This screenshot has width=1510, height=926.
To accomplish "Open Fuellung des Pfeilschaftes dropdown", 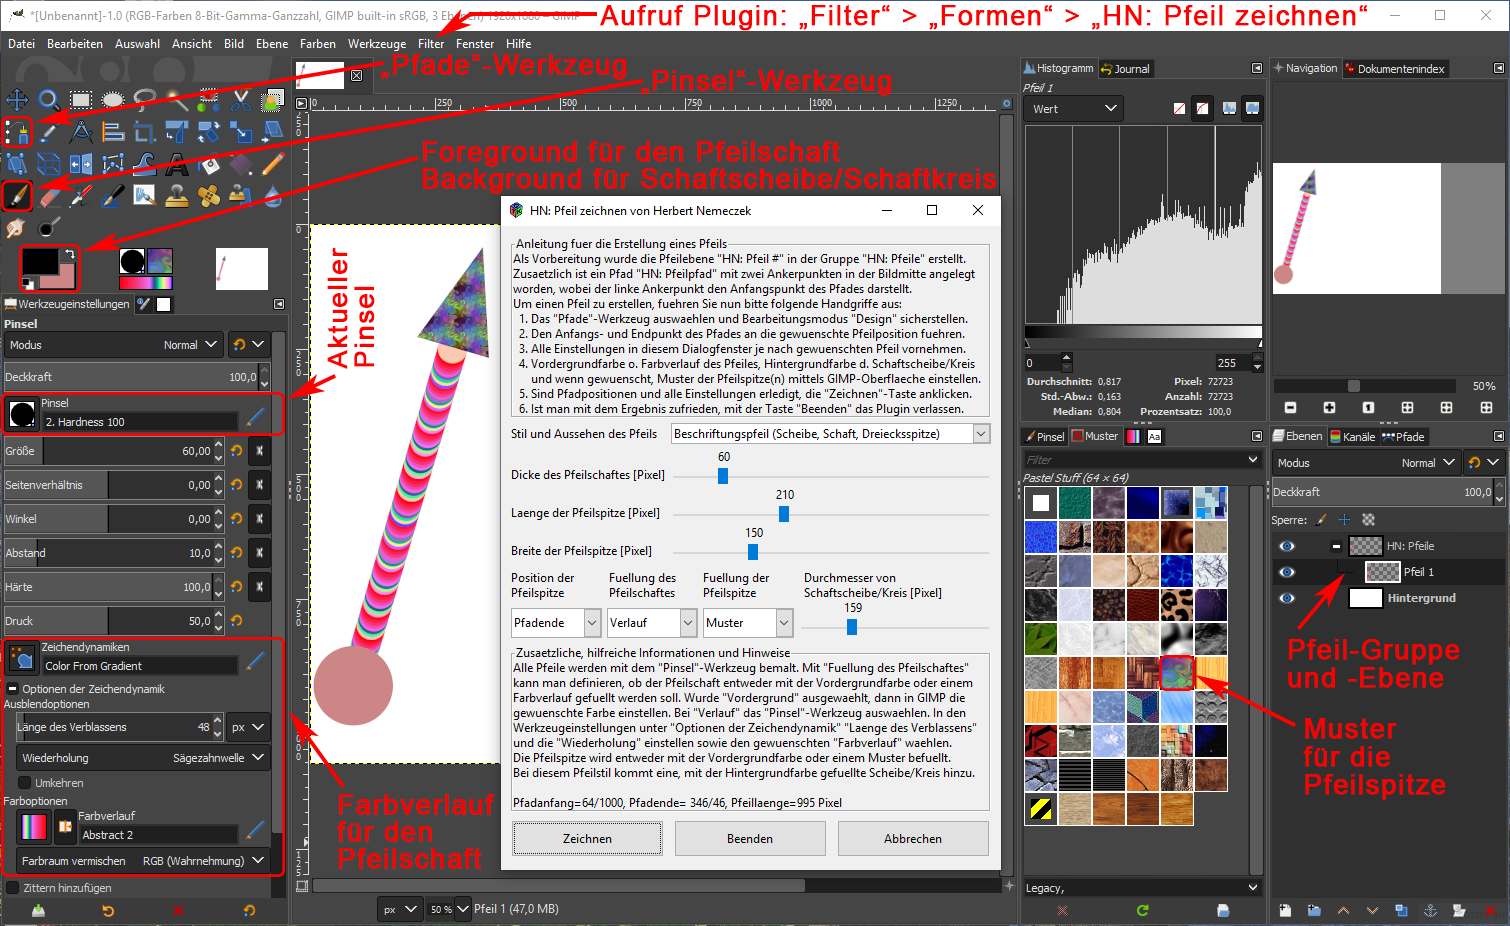I will click(x=651, y=623).
